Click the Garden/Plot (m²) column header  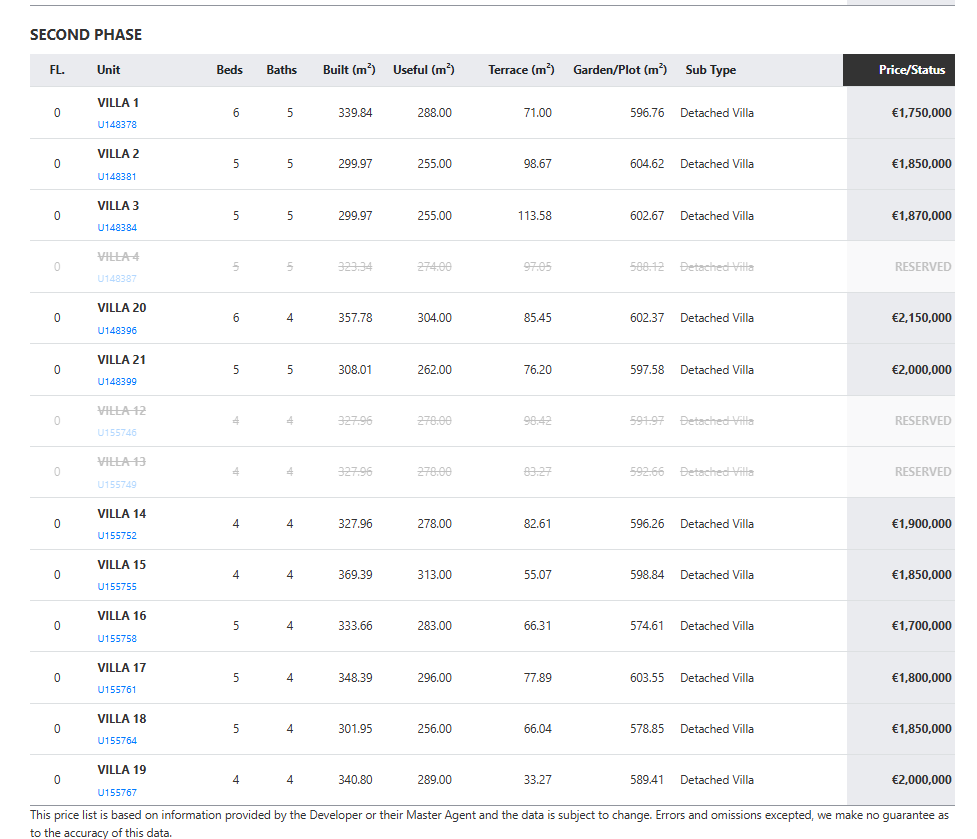click(619, 70)
